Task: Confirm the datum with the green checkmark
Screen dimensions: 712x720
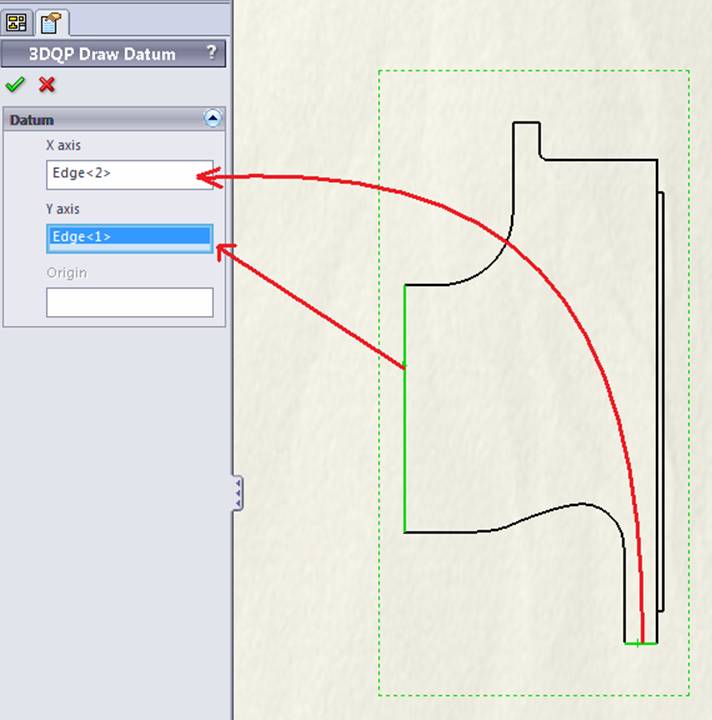Action: (x=15, y=86)
